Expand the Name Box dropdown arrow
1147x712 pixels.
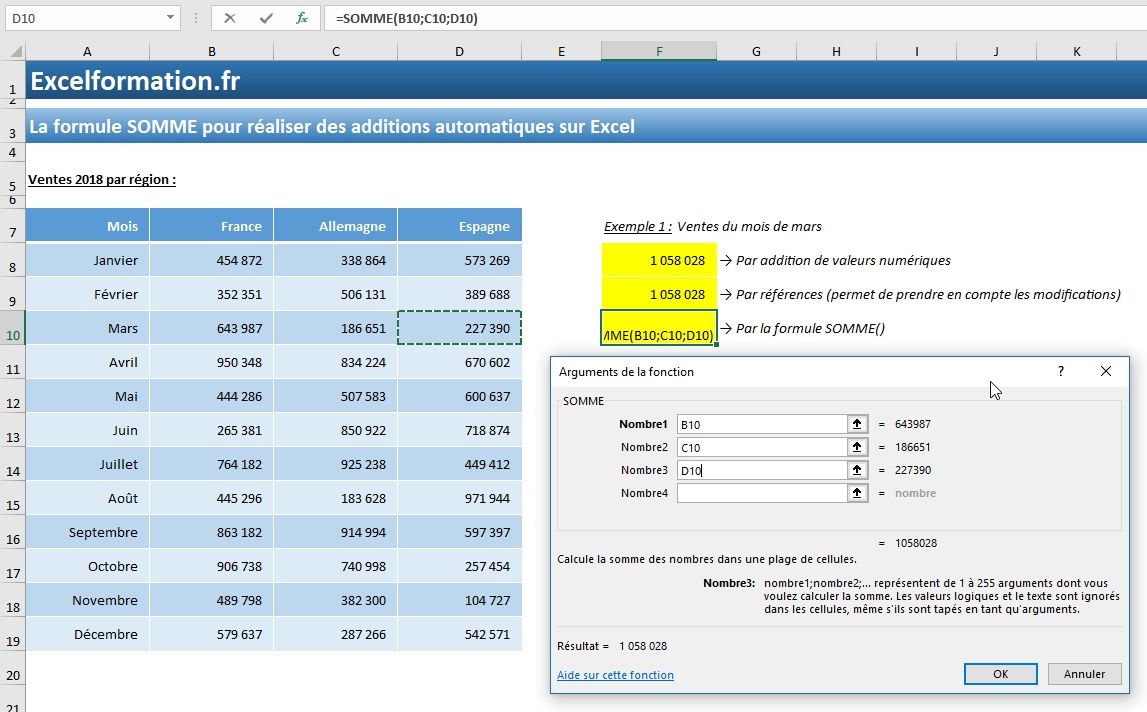pos(170,18)
